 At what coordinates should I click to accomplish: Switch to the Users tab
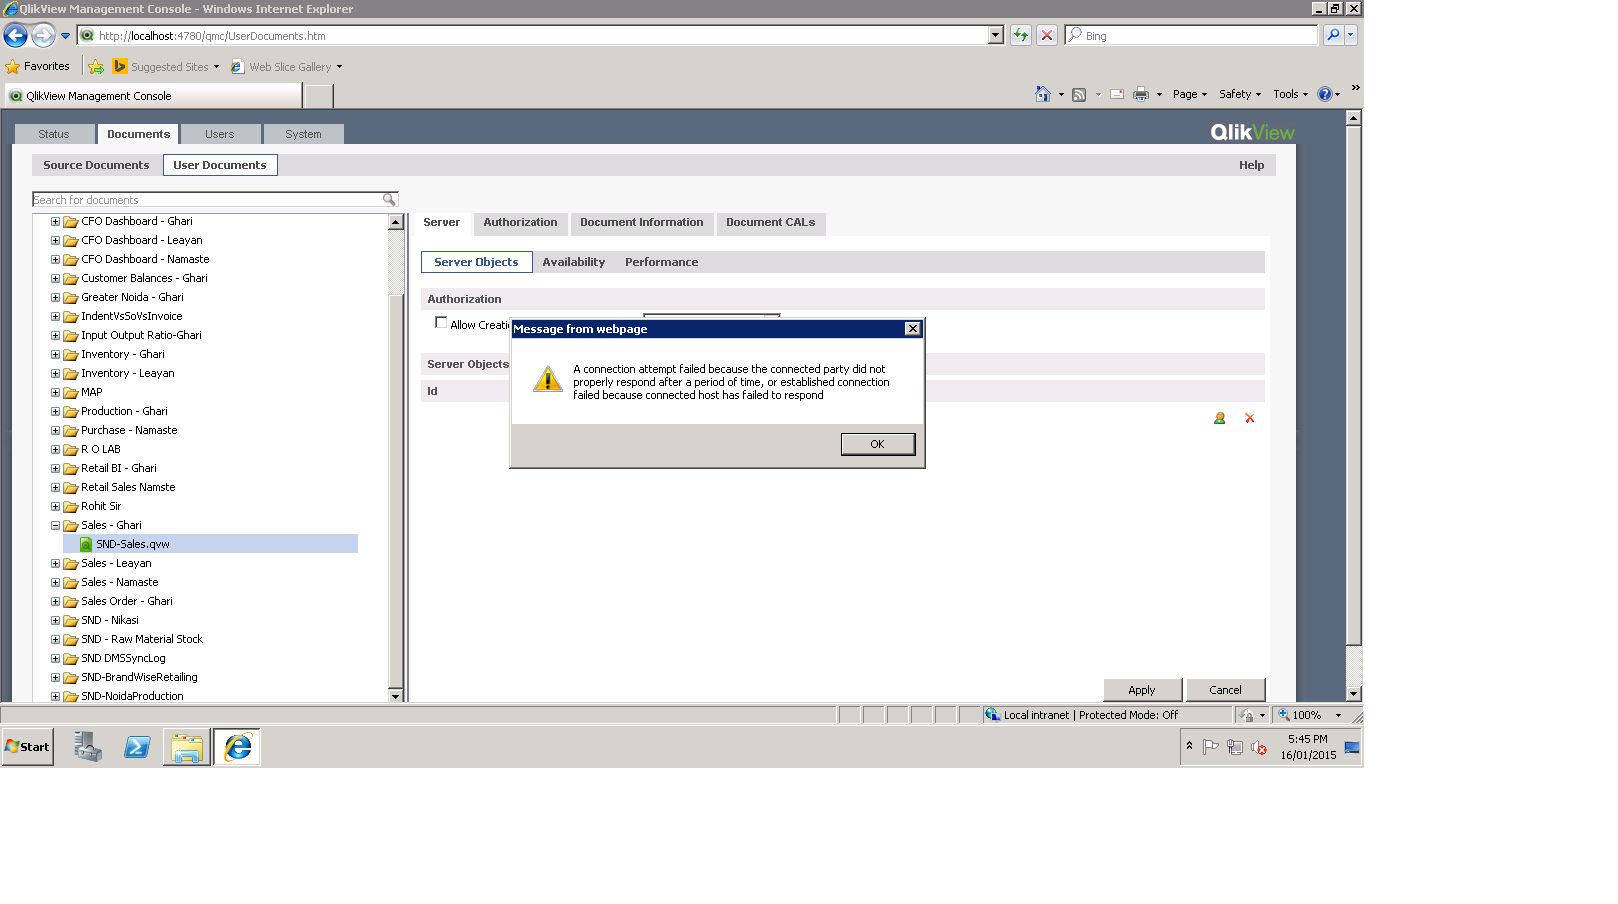coord(220,134)
